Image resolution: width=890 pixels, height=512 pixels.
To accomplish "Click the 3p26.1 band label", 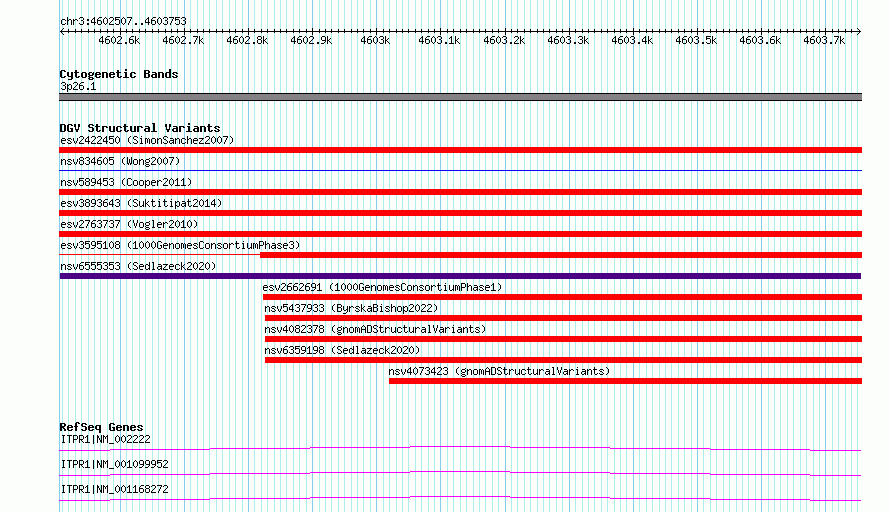I will point(78,86).
